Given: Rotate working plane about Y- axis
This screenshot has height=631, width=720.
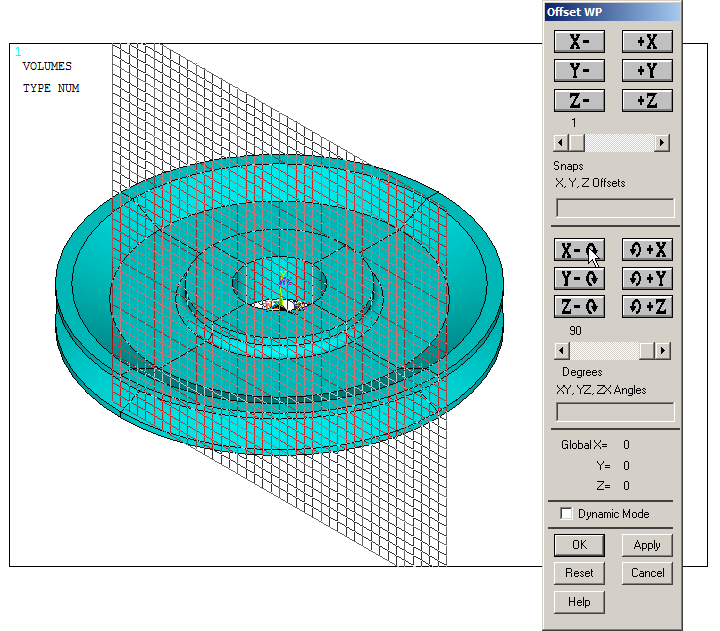Looking at the screenshot, I should 579,278.
